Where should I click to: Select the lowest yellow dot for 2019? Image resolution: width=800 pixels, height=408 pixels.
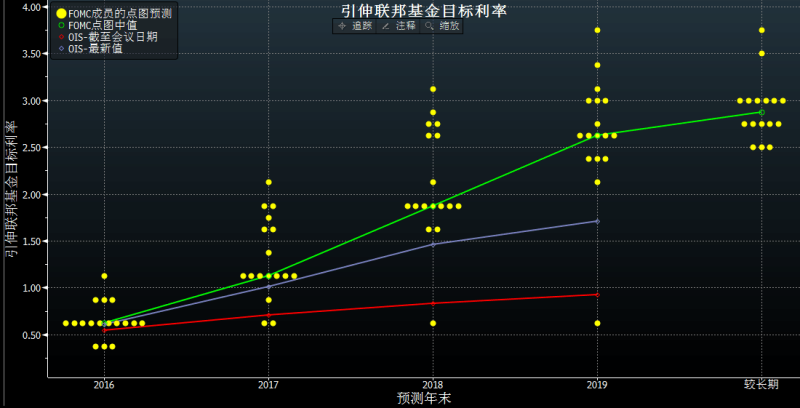(597, 323)
